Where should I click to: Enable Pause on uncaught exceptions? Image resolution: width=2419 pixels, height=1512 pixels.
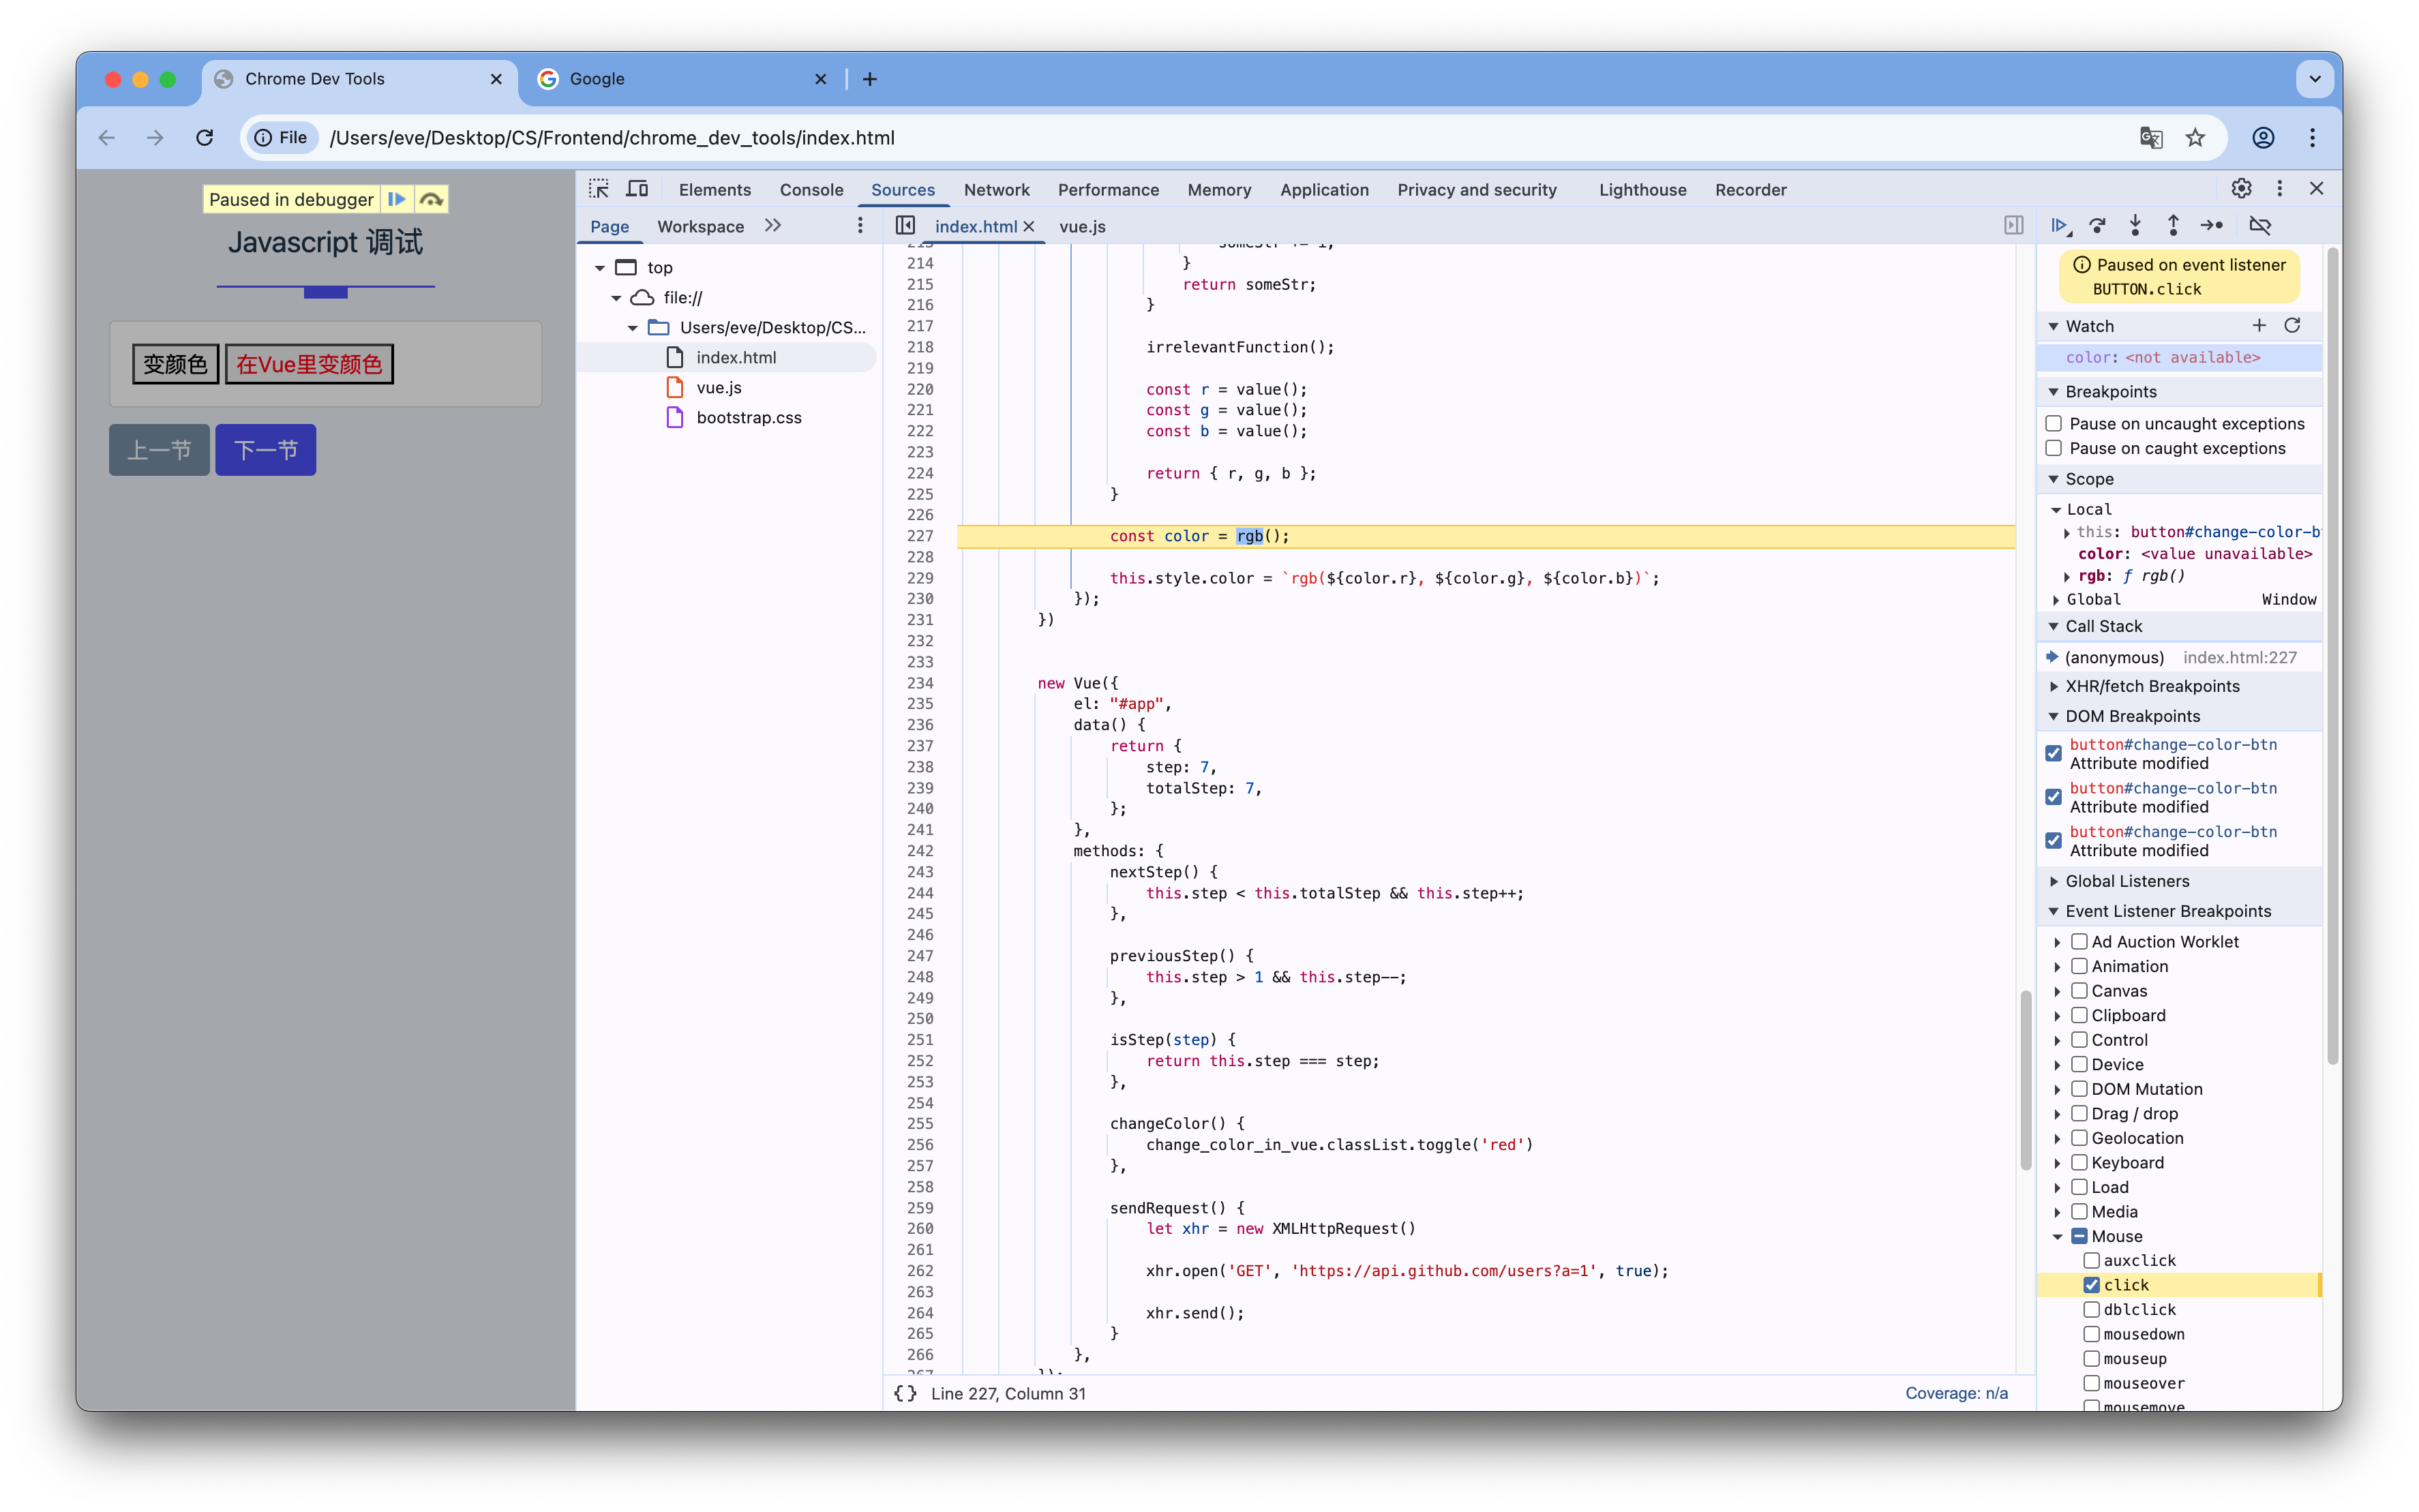coord(2054,424)
